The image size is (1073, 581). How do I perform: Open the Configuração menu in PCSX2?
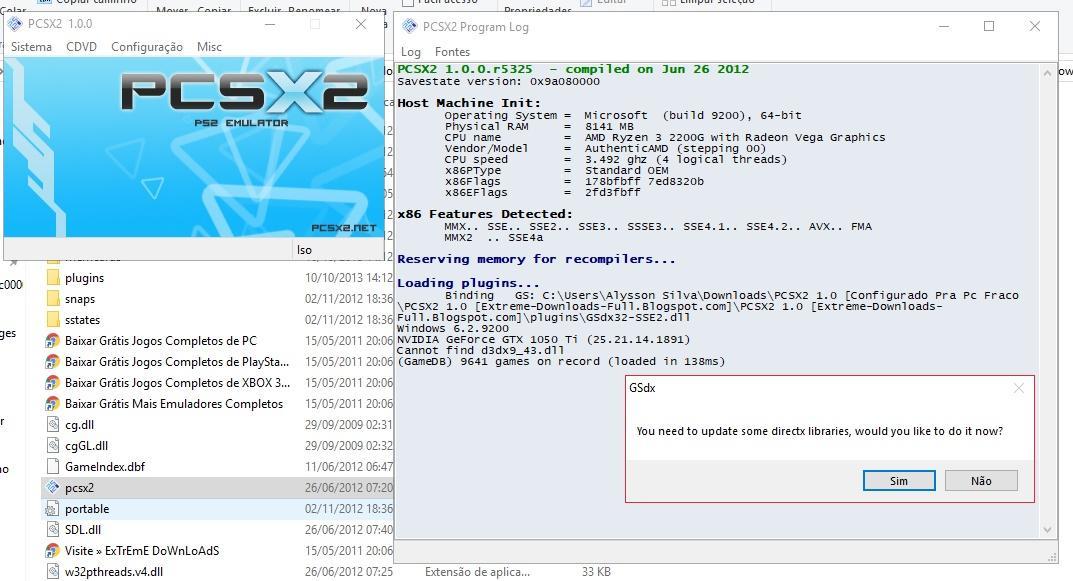147,47
